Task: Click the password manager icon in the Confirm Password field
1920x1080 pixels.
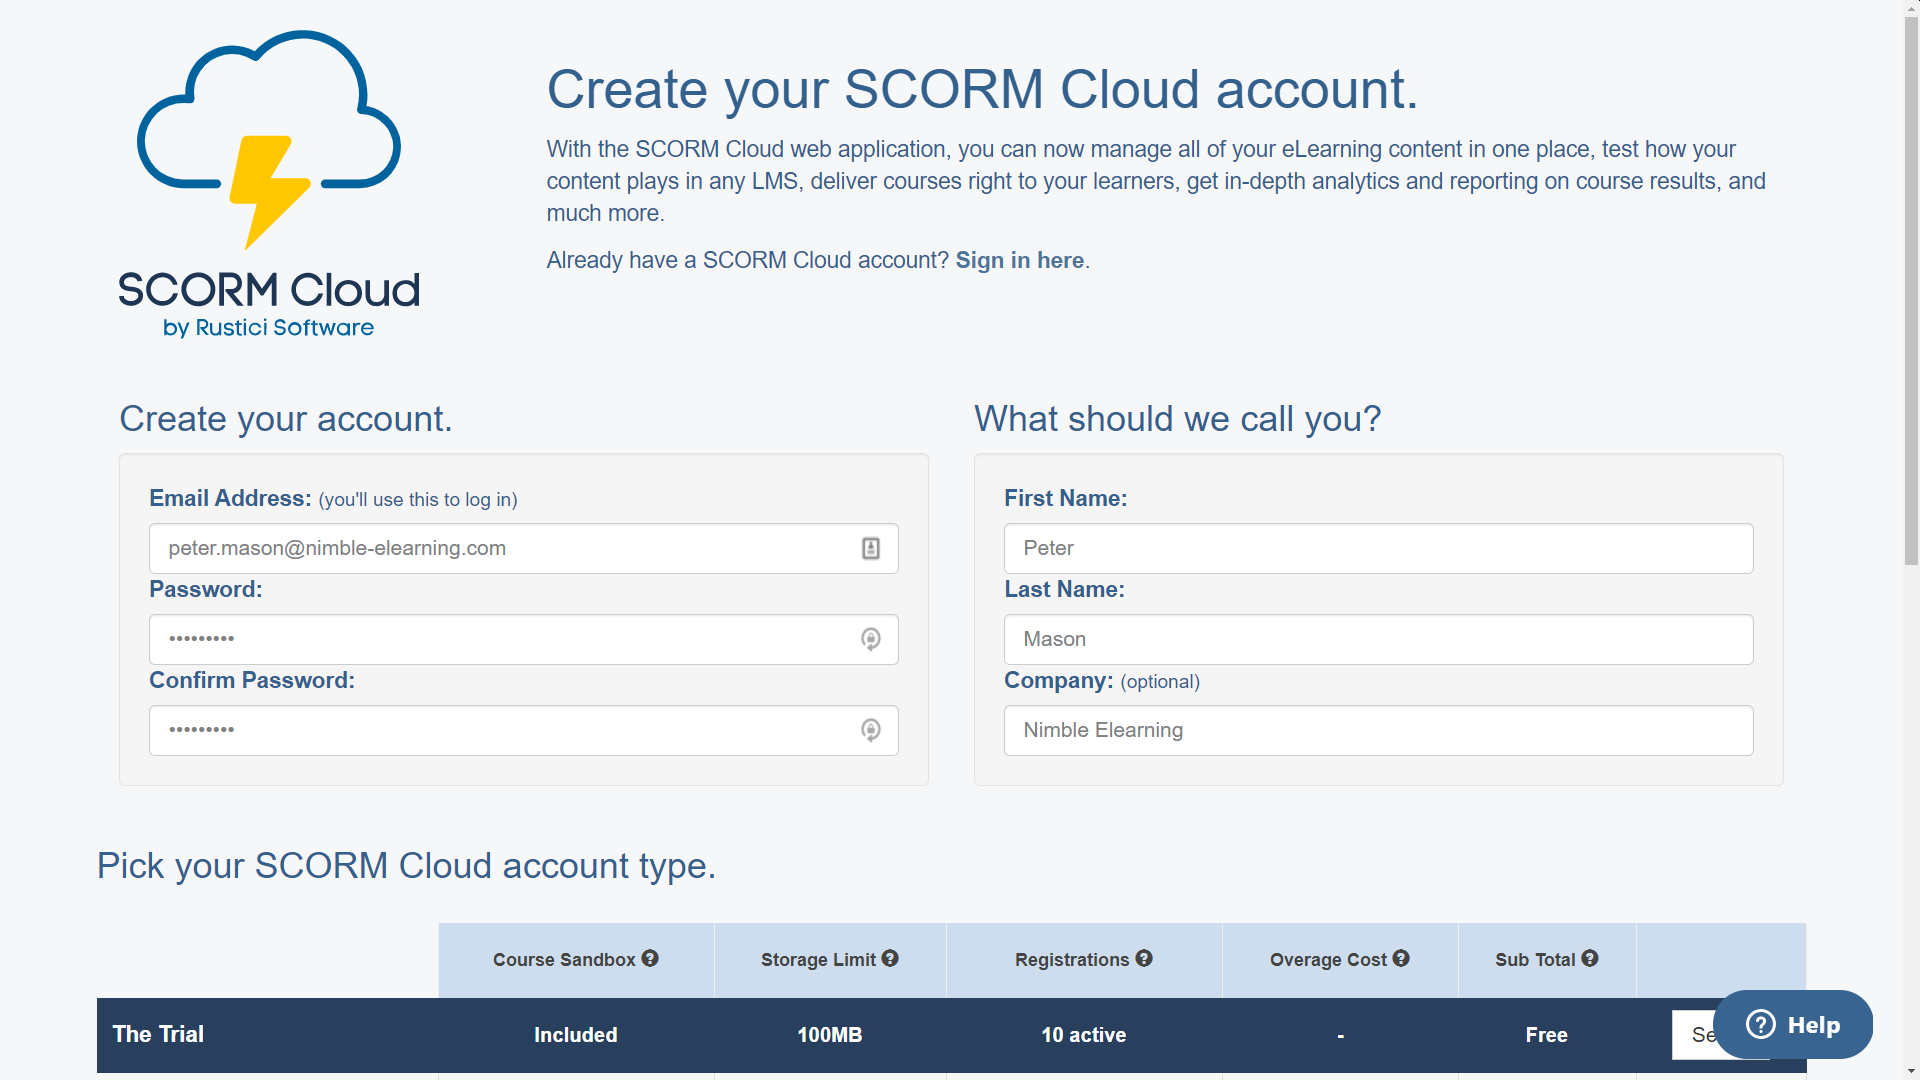Action: 871,730
